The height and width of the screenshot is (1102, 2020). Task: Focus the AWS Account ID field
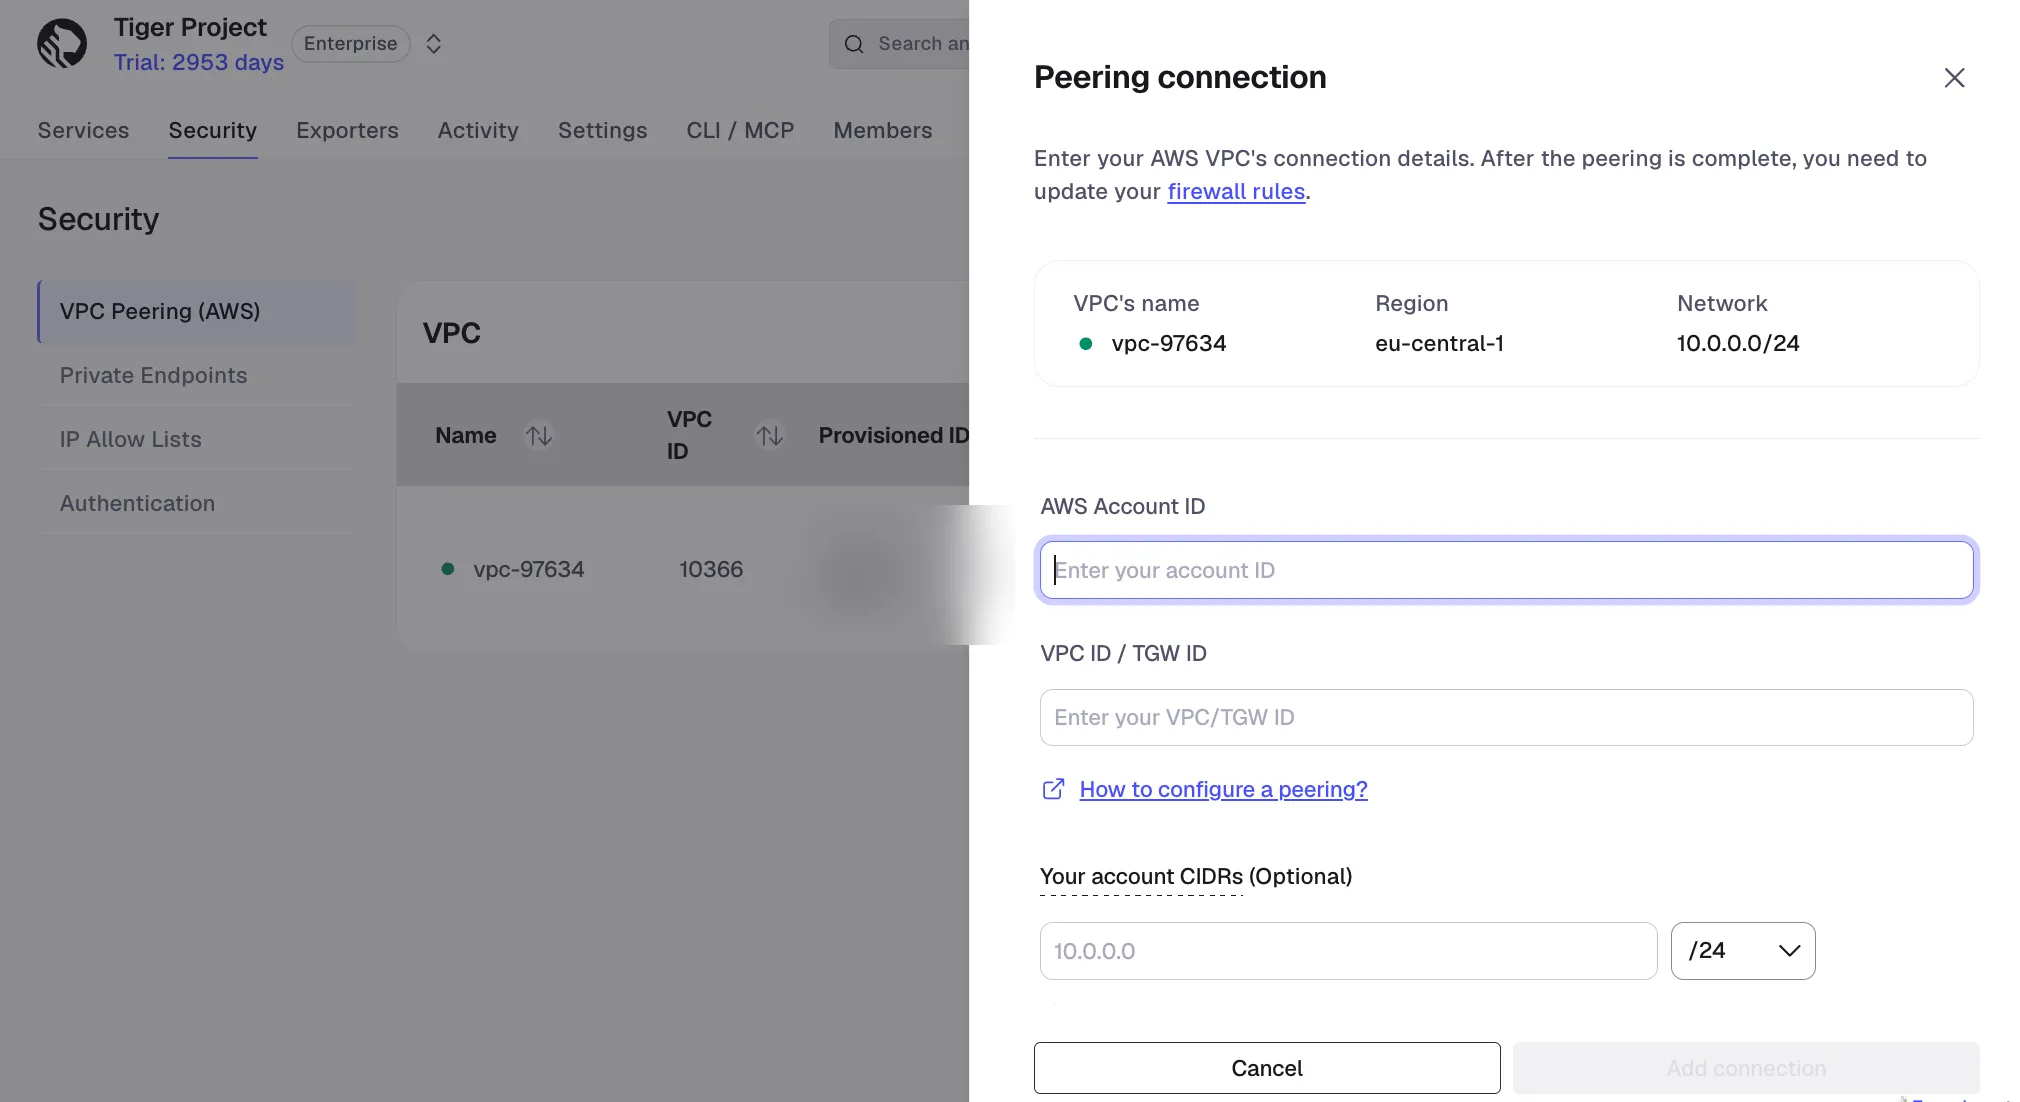(x=1506, y=570)
